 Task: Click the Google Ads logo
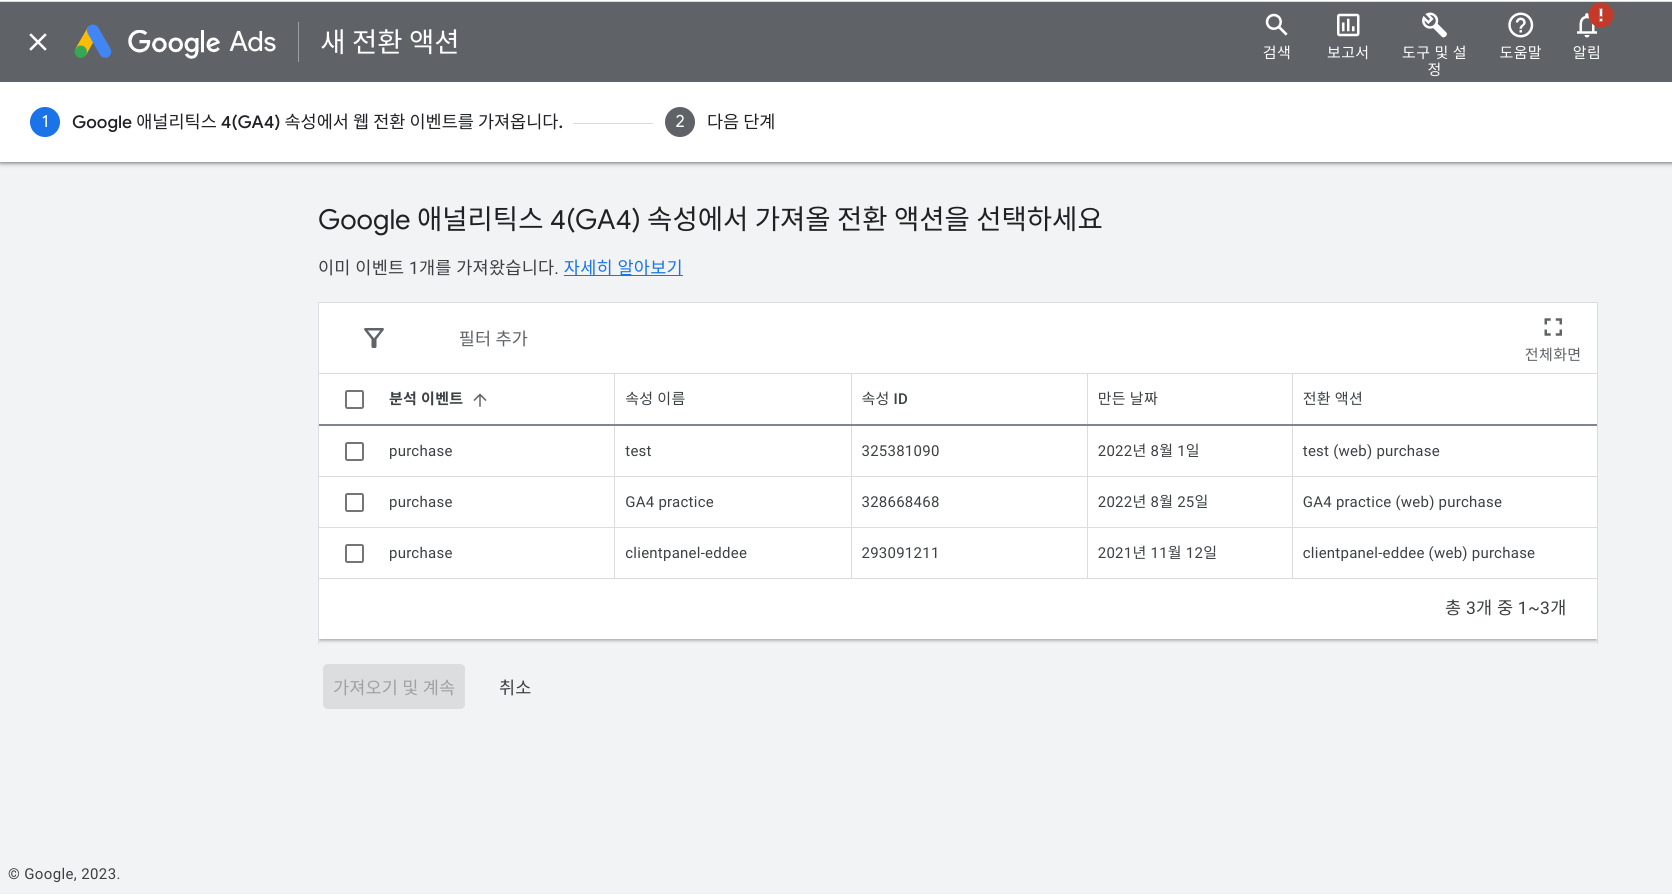(176, 42)
